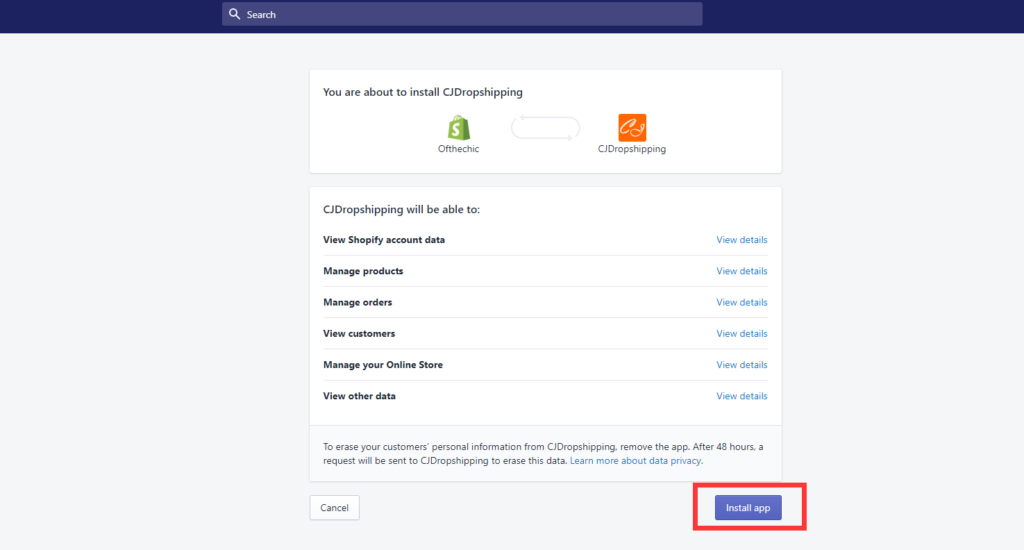The height and width of the screenshot is (550, 1024).
Task: View details for View customers
Action: [x=741, y=334]
